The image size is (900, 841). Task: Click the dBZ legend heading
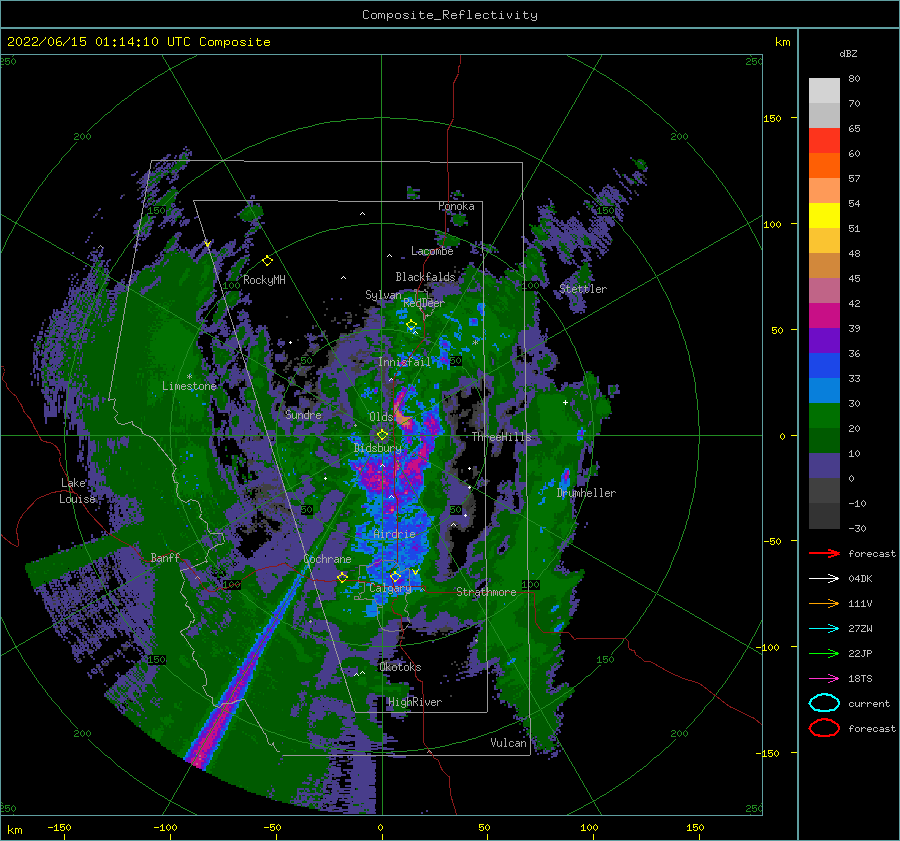(848, 53)
